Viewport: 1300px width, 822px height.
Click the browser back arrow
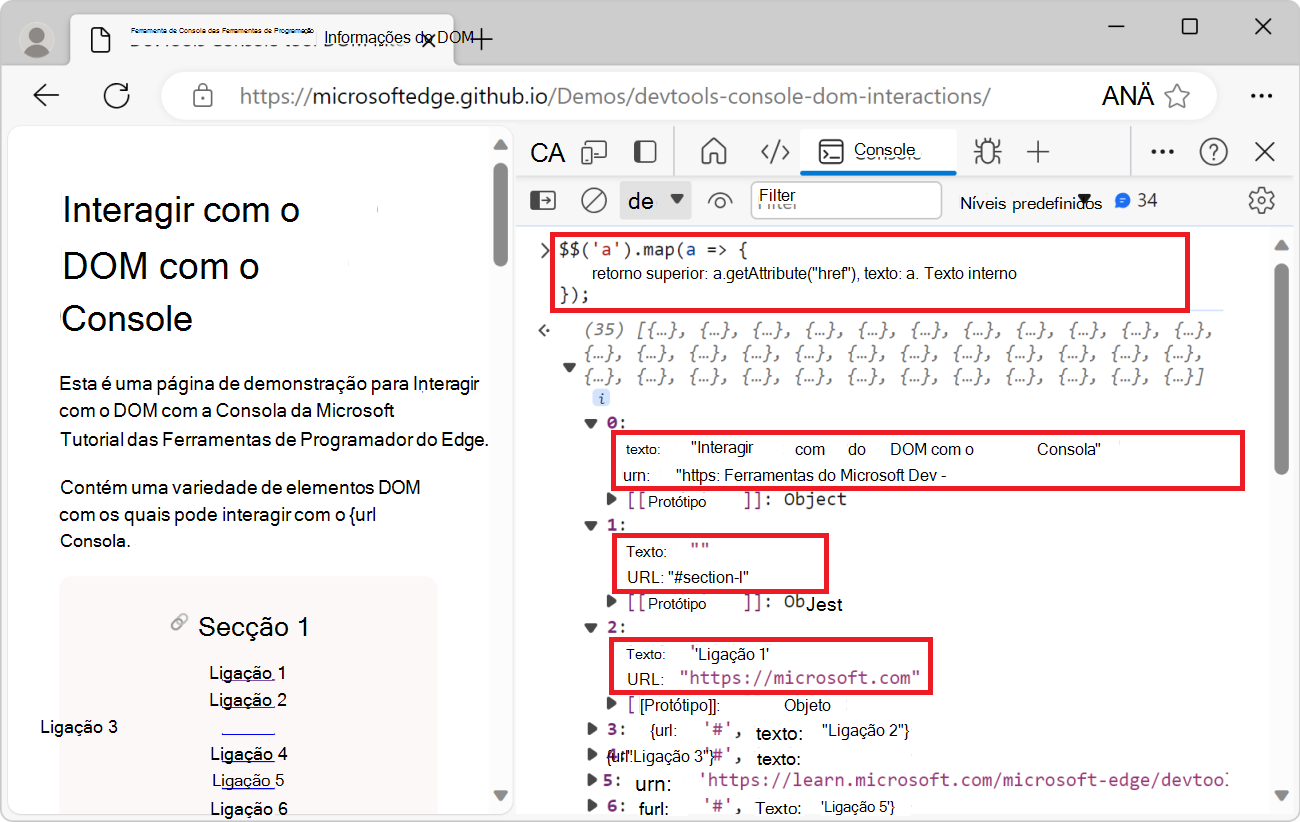pos(46,96)
